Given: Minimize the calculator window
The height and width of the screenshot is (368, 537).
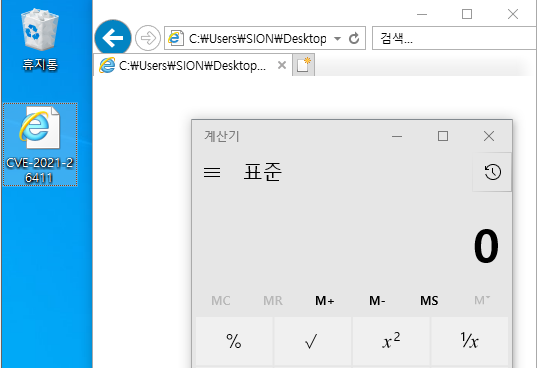Looking at the screenshot, I should (397, 136).
